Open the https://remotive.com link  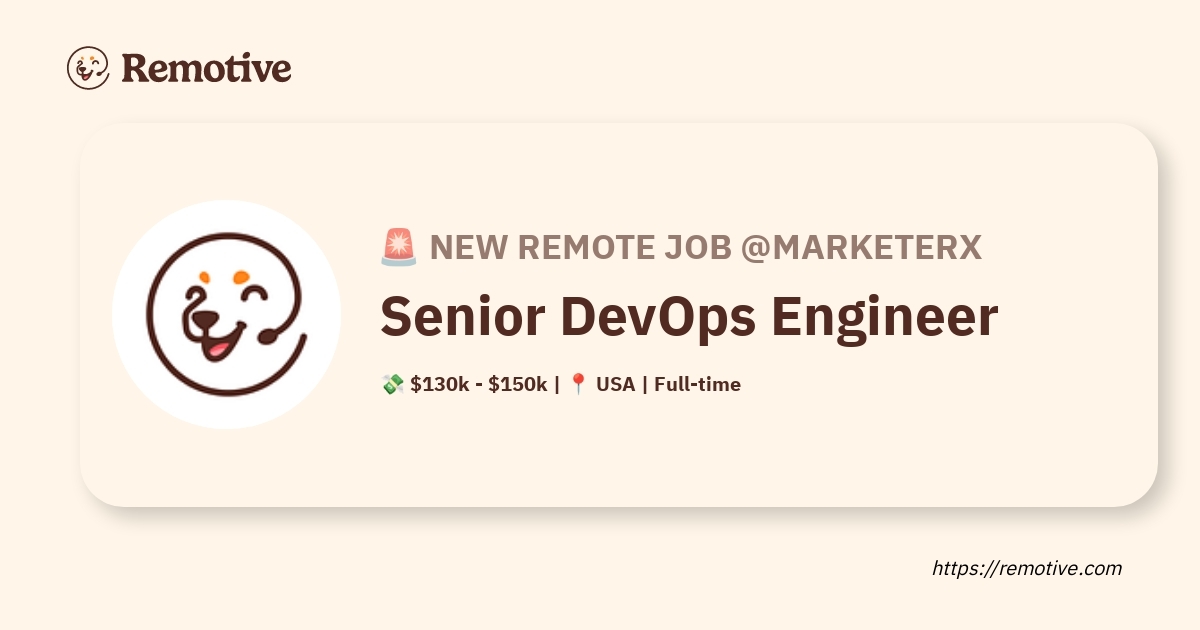[x=1027, y=568]
